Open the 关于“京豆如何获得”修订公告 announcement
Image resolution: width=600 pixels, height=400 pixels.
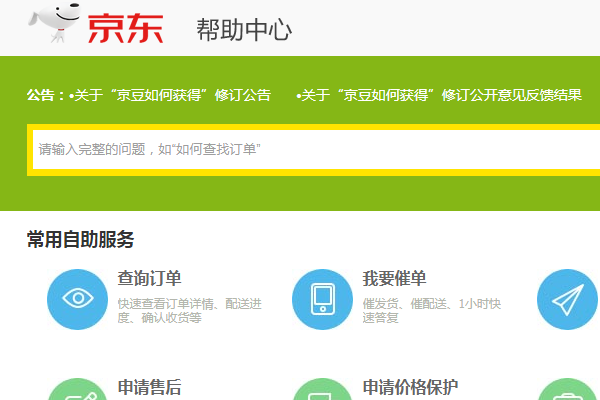[x=170, y=95]
